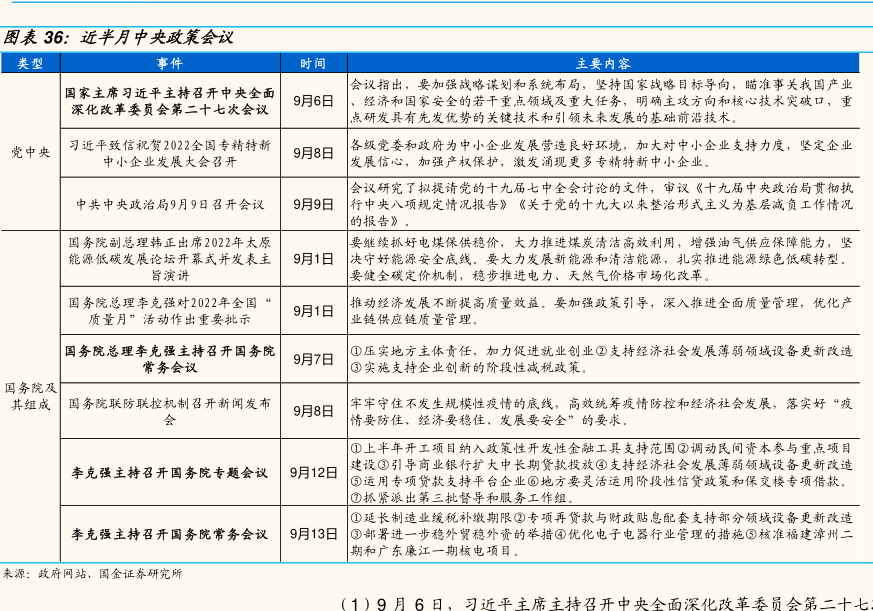
Task: Click event 李克强主持召开国务院常务会议
Action: pos(170,534)
